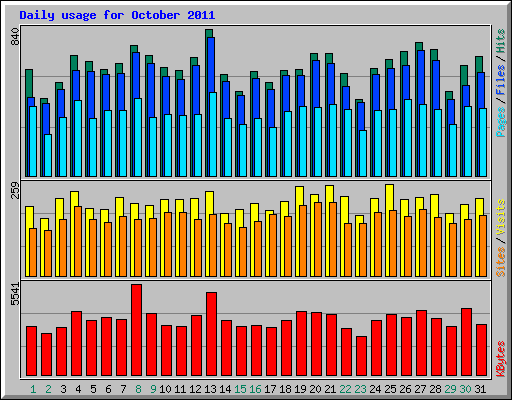Screen dimensions: 512x400
Task: Click the orange Sites bar for day 20
Action: [x=318, y=239]
